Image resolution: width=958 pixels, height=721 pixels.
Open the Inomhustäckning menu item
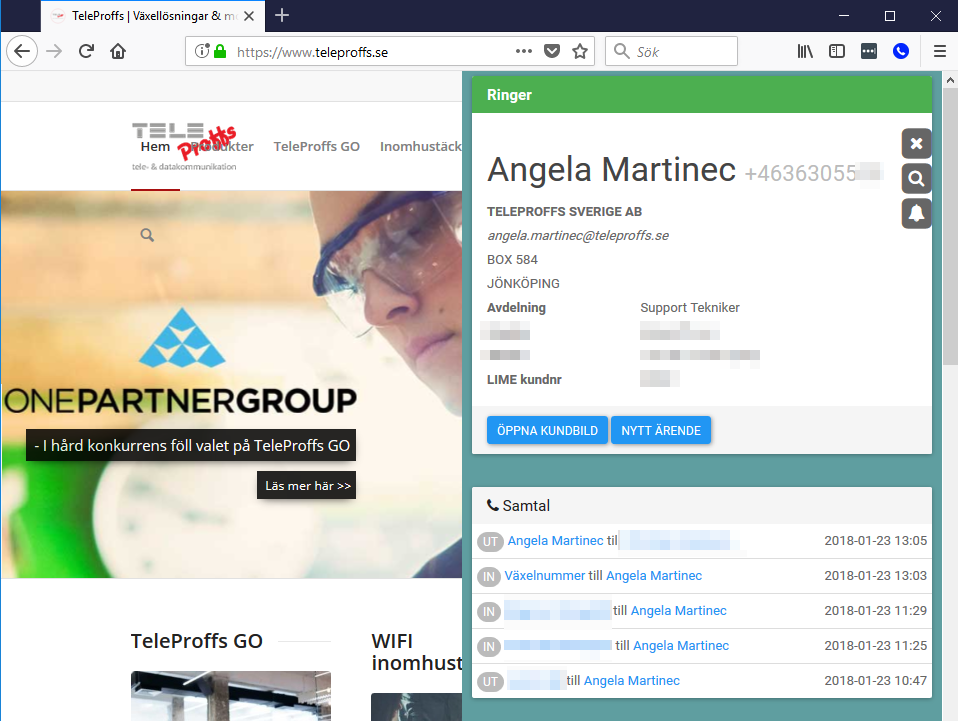pos(420,147)
